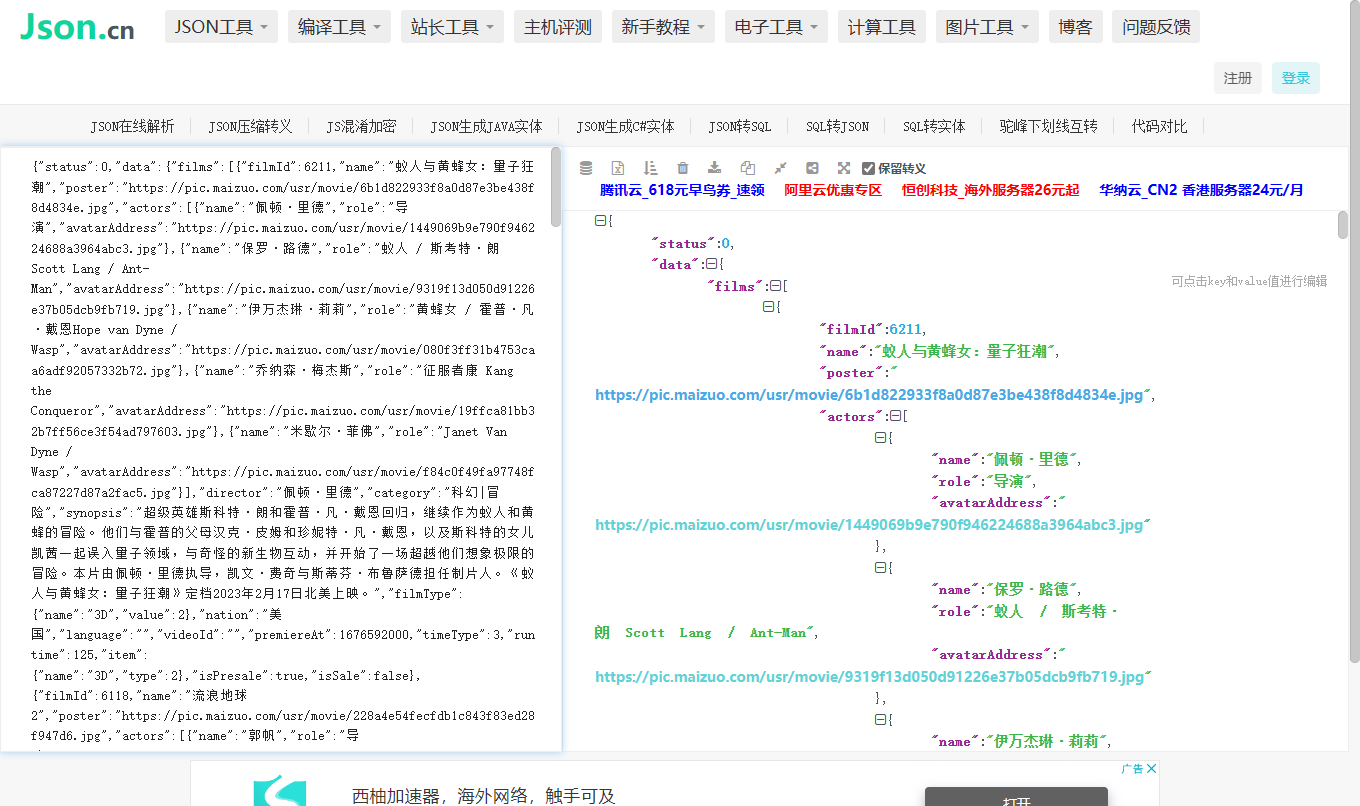Click the sort JSON keys icon

(x=650, y=168)
